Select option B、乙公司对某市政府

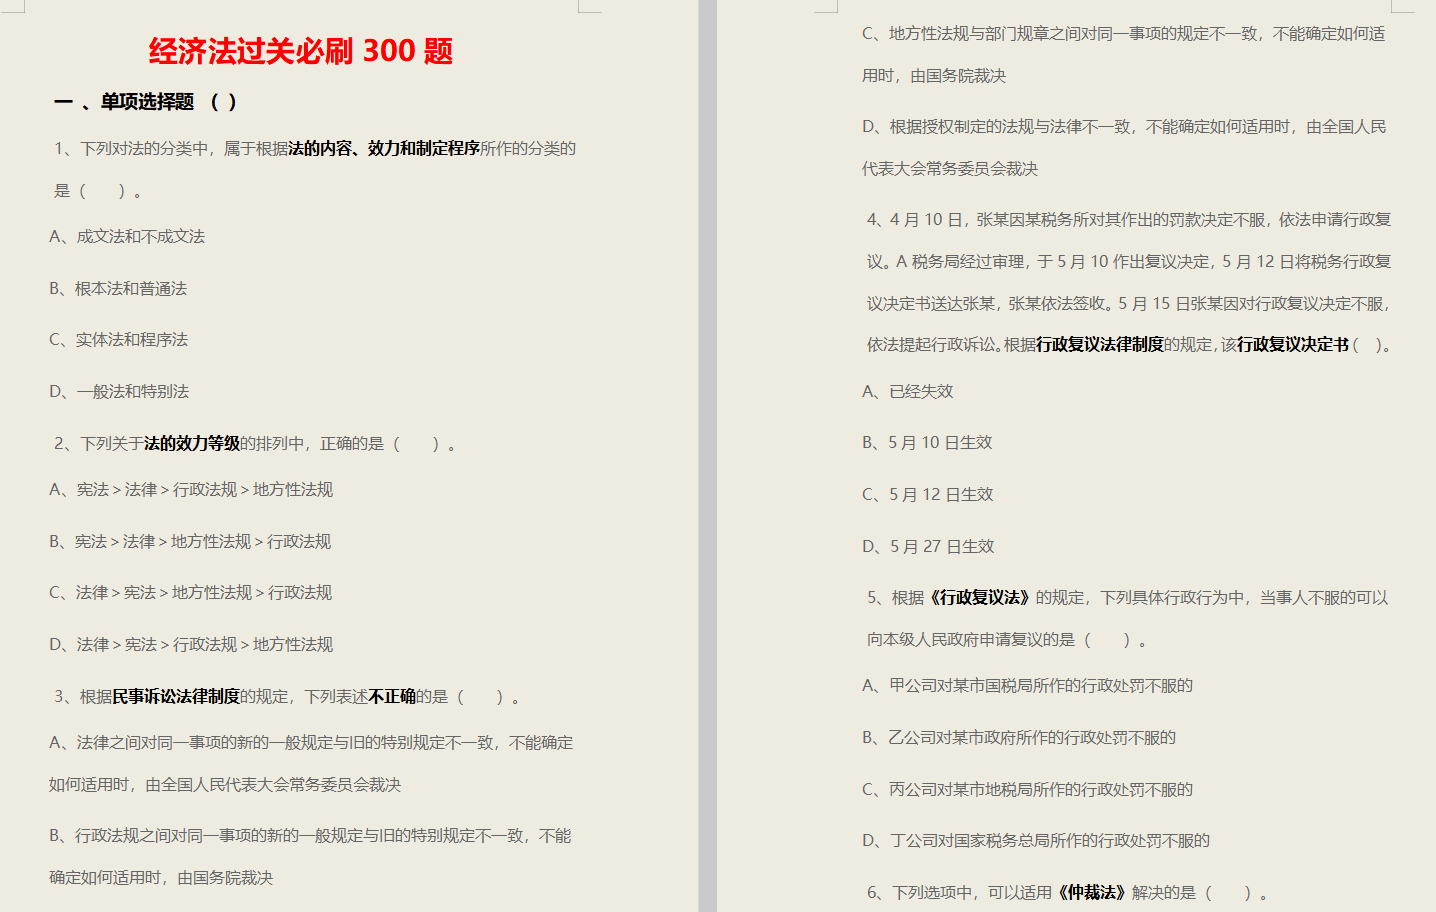pyautogui.click(x=1019, y=738)
